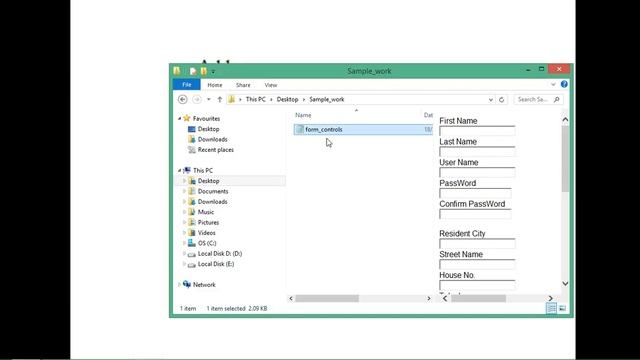This screenshot has height=360, width=640.
Task: Refresh the Sample_work folder
Action: pos(502,100)
